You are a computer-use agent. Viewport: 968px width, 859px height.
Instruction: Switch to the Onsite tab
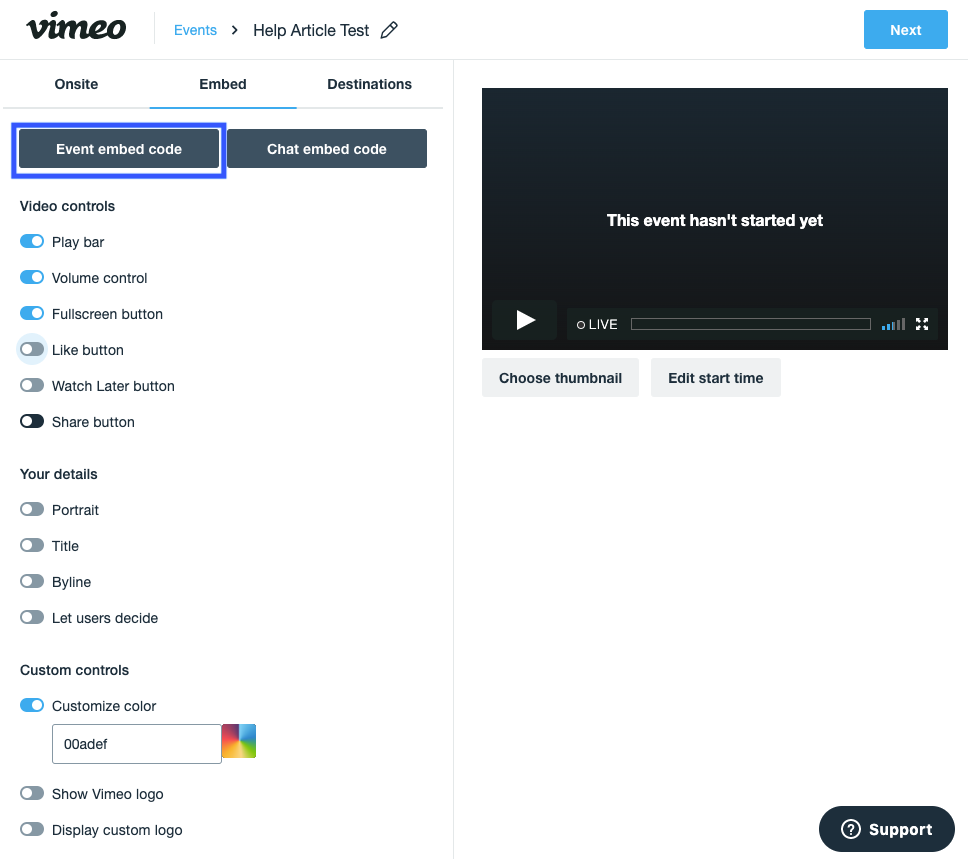tap(76, 84)
